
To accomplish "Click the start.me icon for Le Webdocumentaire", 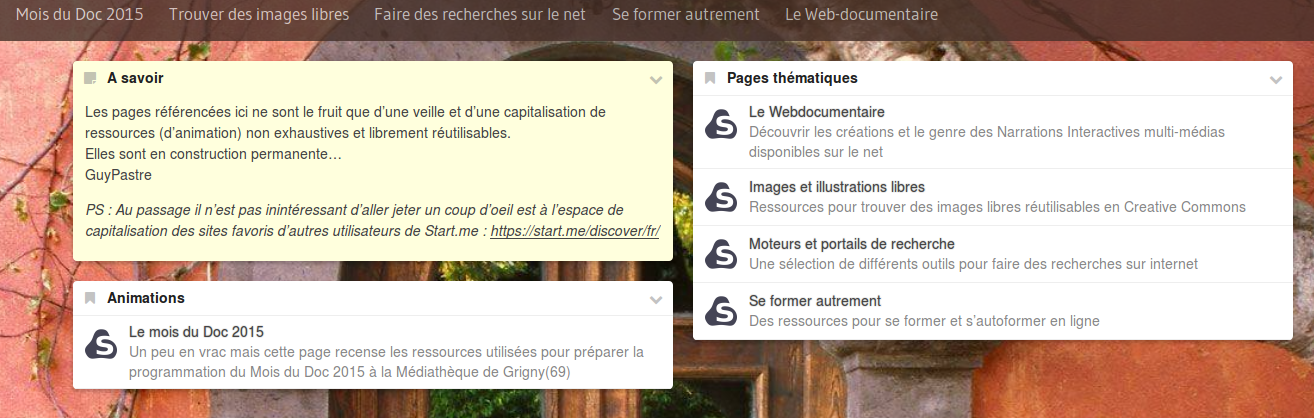I will (721, 123).
